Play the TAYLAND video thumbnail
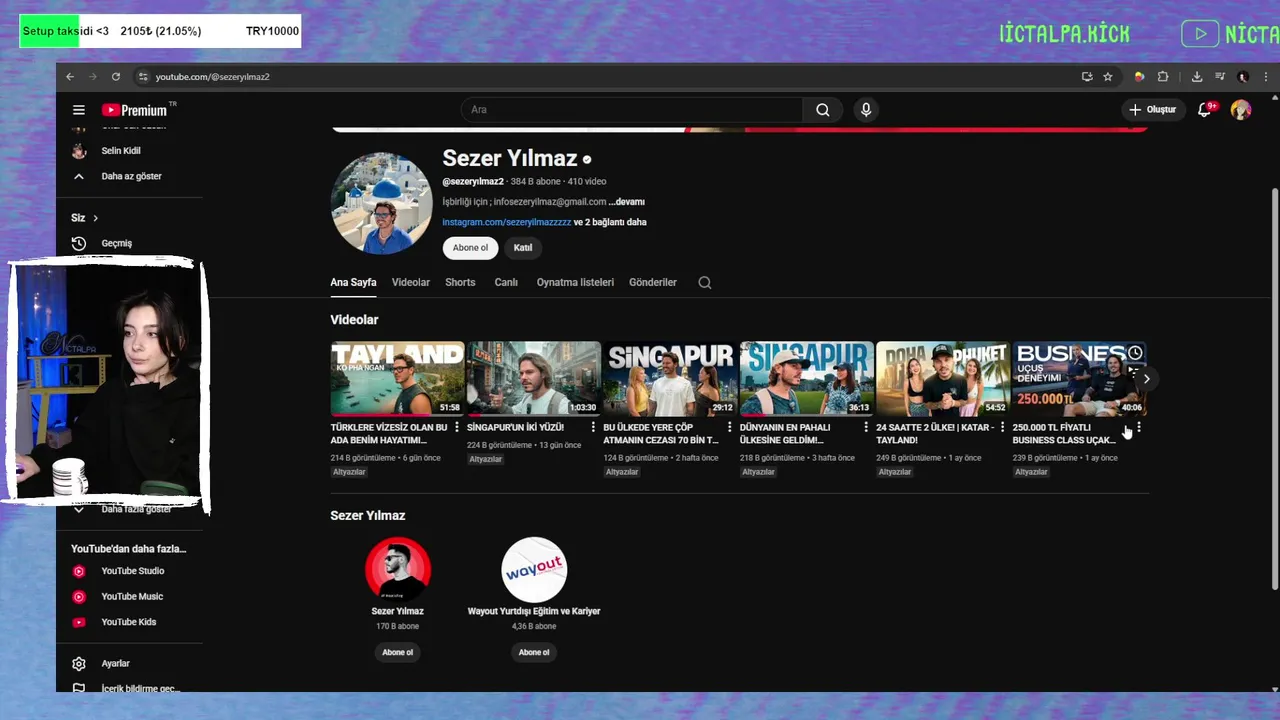This screenshot has height=720, width=1280. [x=397, y=379]
